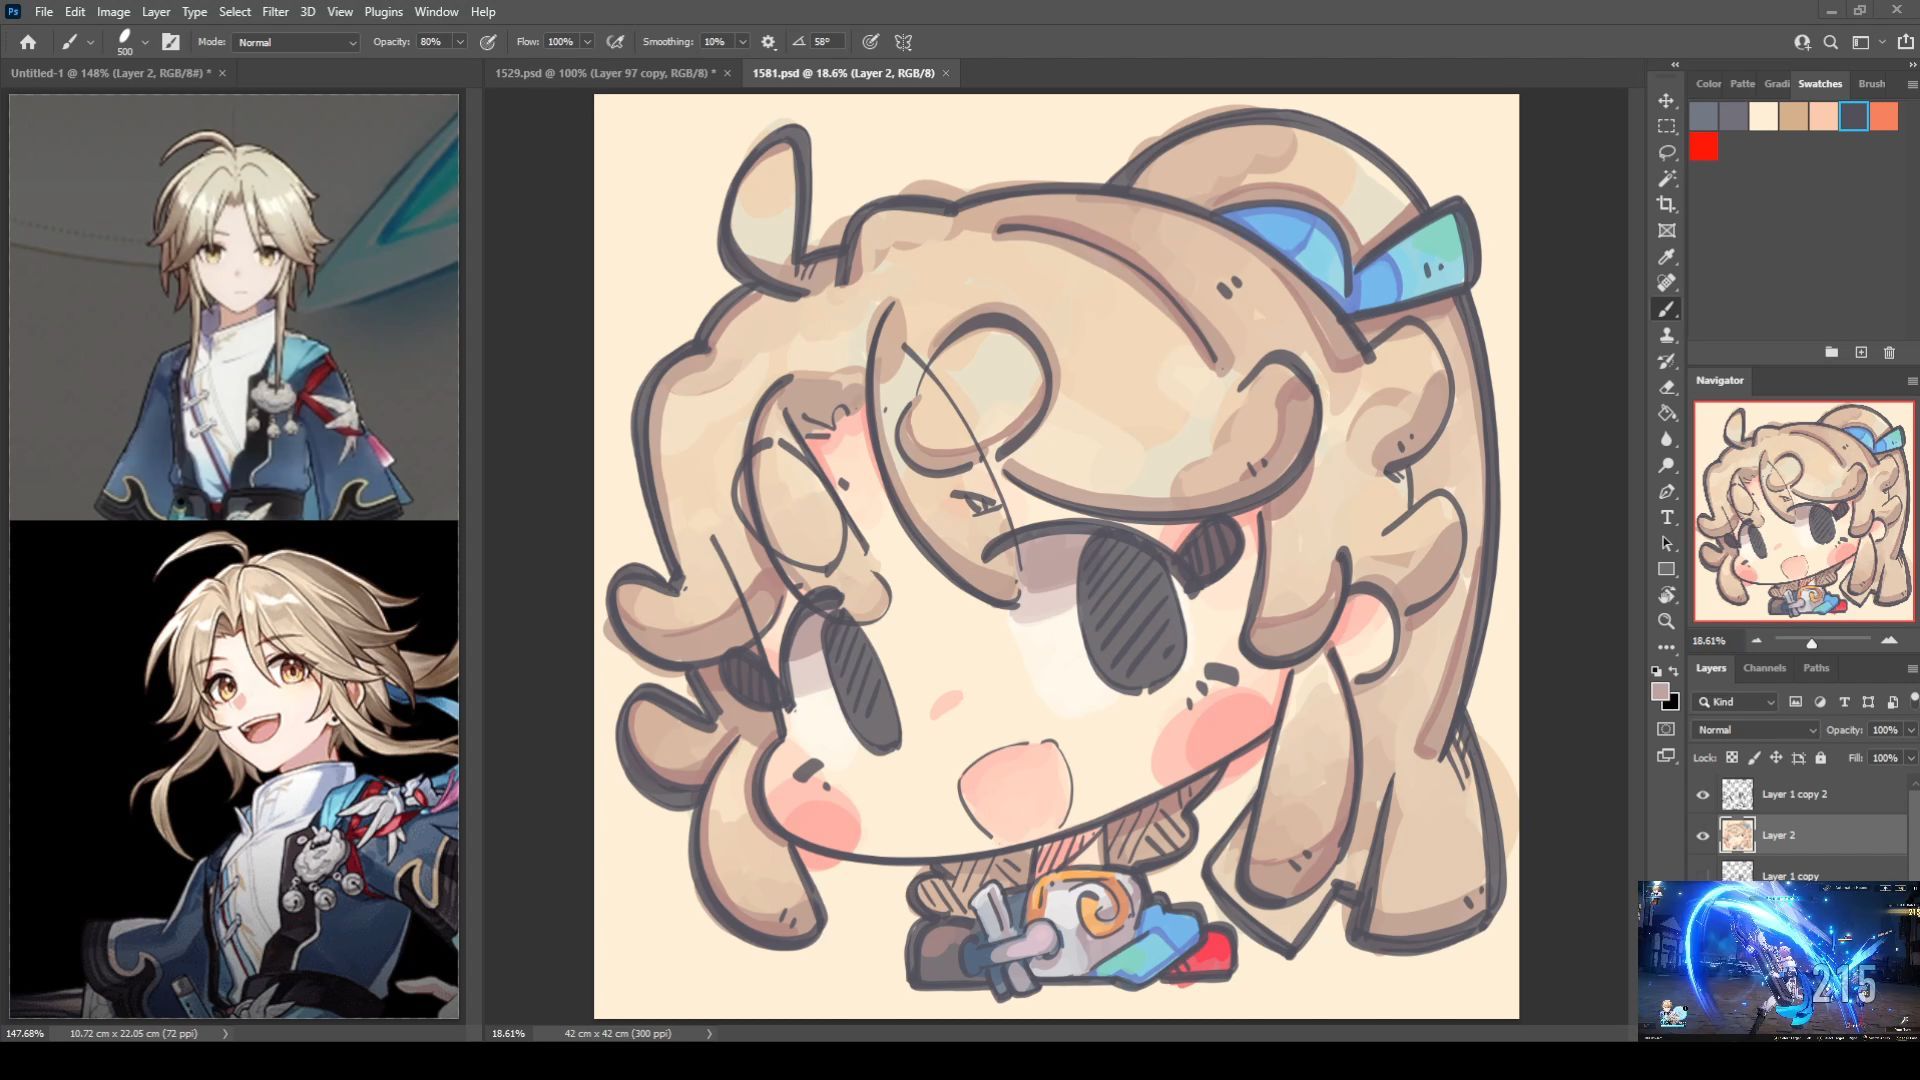Select the Pen tool
The height and width of the screenshot is (1080, 1920).
point(1666,491)
